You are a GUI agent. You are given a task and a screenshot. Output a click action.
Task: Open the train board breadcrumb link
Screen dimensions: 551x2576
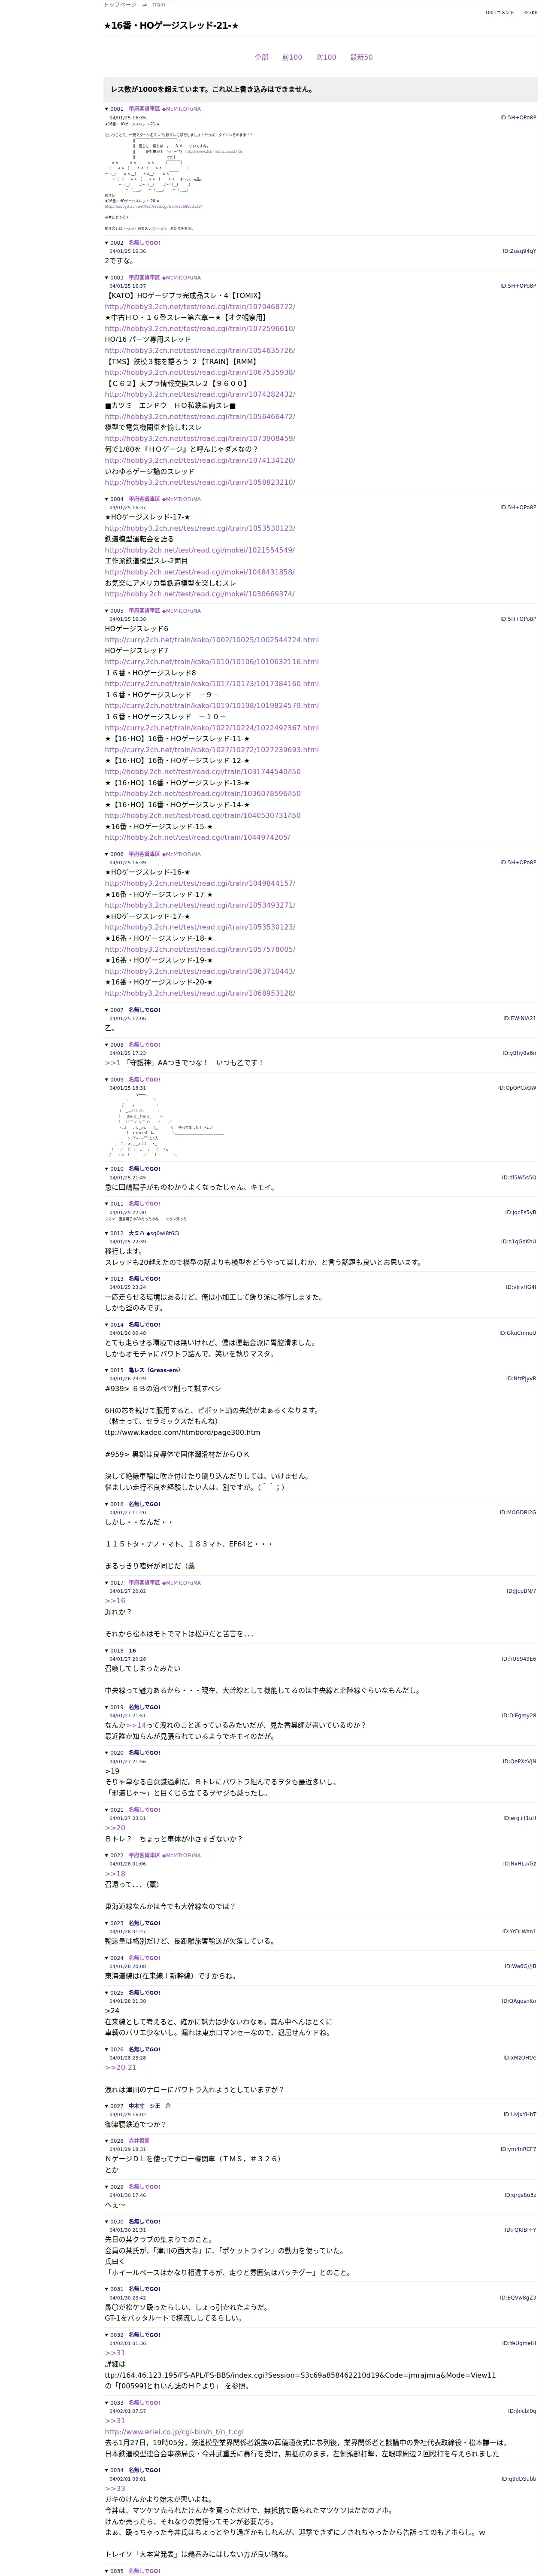[159, 5]
